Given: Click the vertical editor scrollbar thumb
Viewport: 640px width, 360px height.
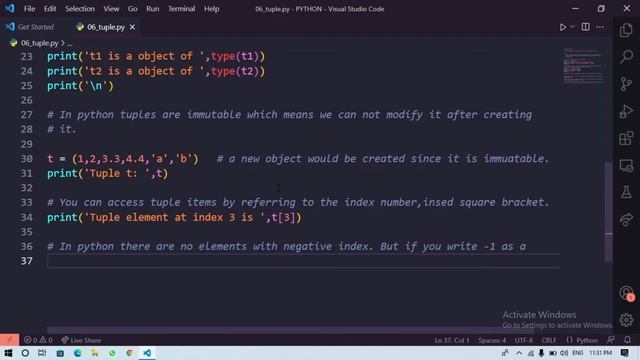Looking at the screenshot, I should pos(608,211).
